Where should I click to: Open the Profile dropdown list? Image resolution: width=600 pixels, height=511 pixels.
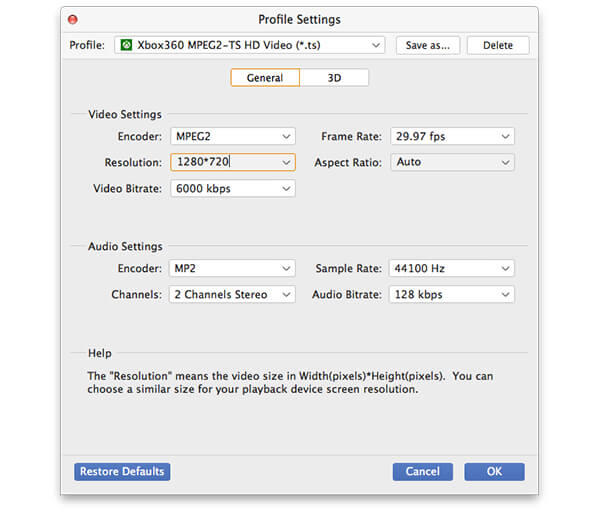pyautogui.click(x=376, y=45)
